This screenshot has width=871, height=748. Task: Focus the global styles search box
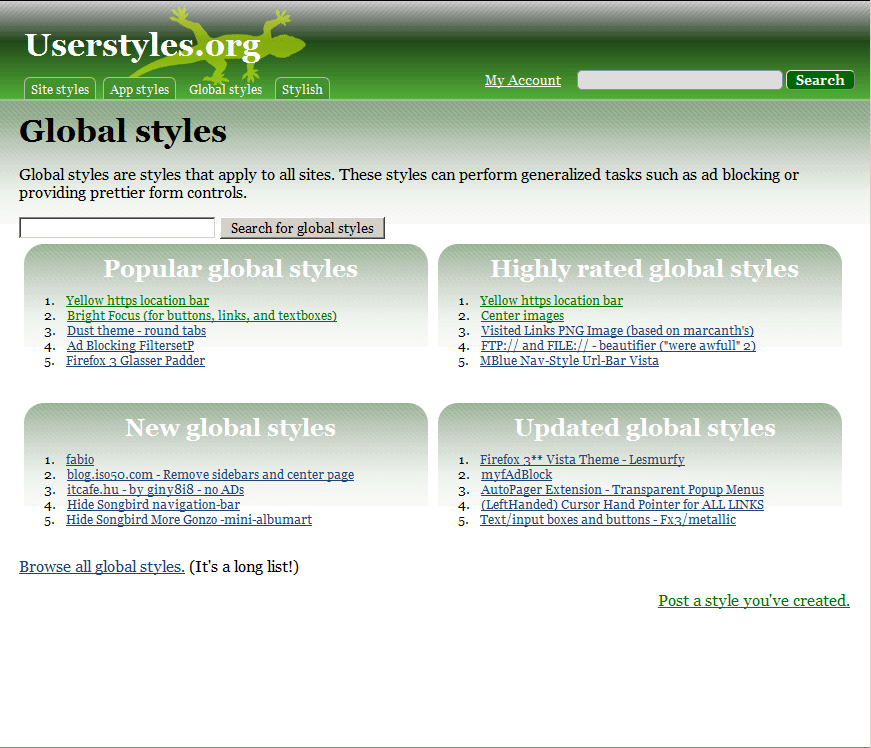pos(117,228)
